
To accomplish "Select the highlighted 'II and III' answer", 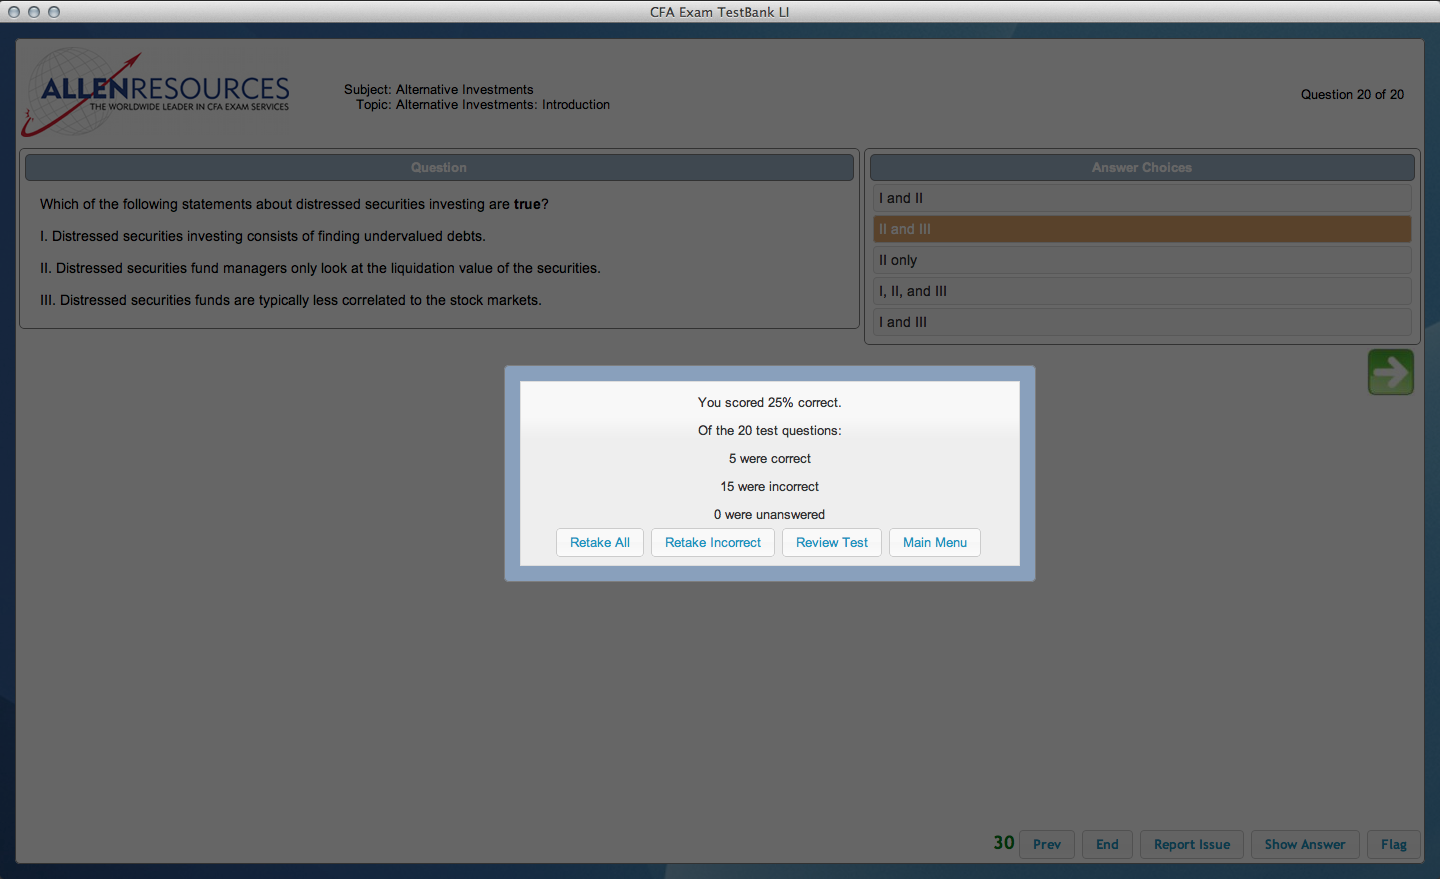I will 1141,229.
